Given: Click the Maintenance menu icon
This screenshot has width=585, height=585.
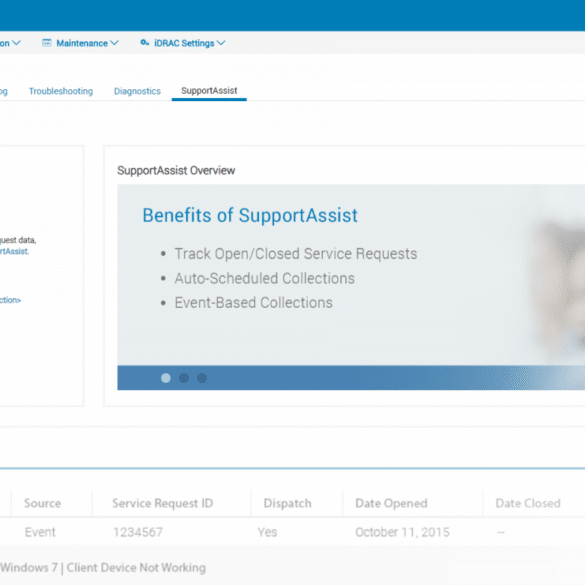Looking at the screenshot, I should click(x=47, y=43).
